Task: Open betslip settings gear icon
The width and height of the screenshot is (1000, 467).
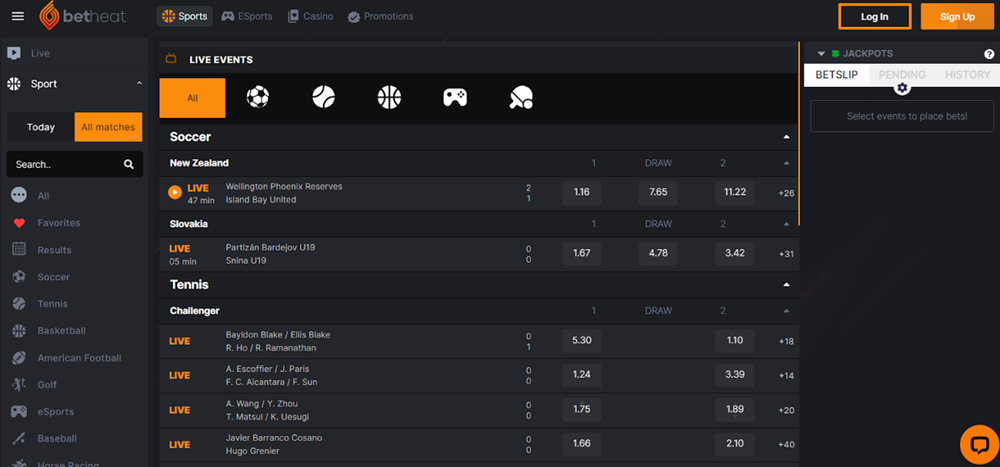Action: (902, 88)
